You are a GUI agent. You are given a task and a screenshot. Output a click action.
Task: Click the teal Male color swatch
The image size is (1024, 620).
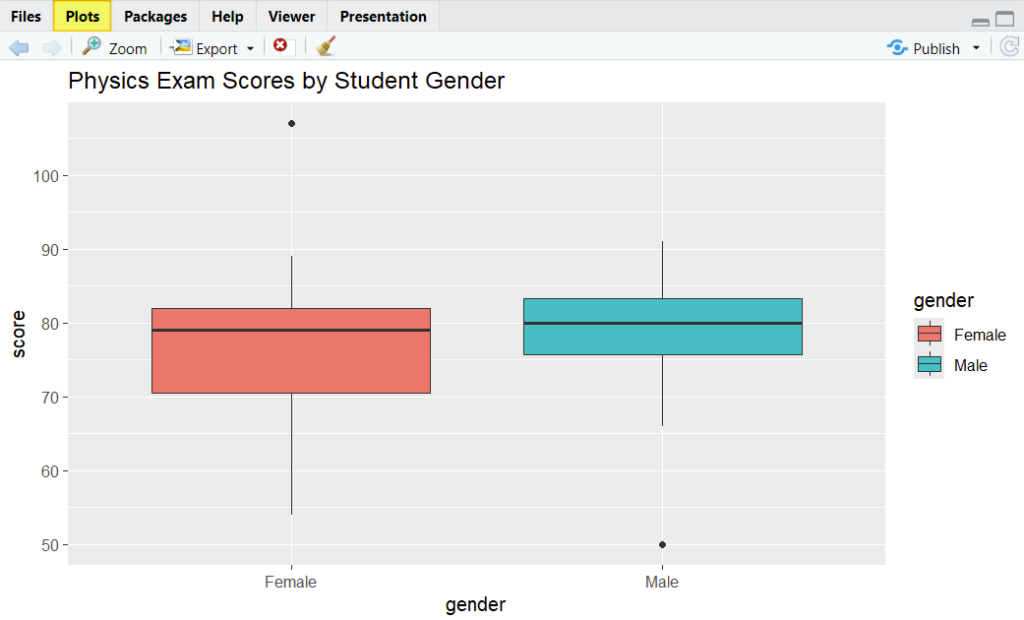click(927, 365)
